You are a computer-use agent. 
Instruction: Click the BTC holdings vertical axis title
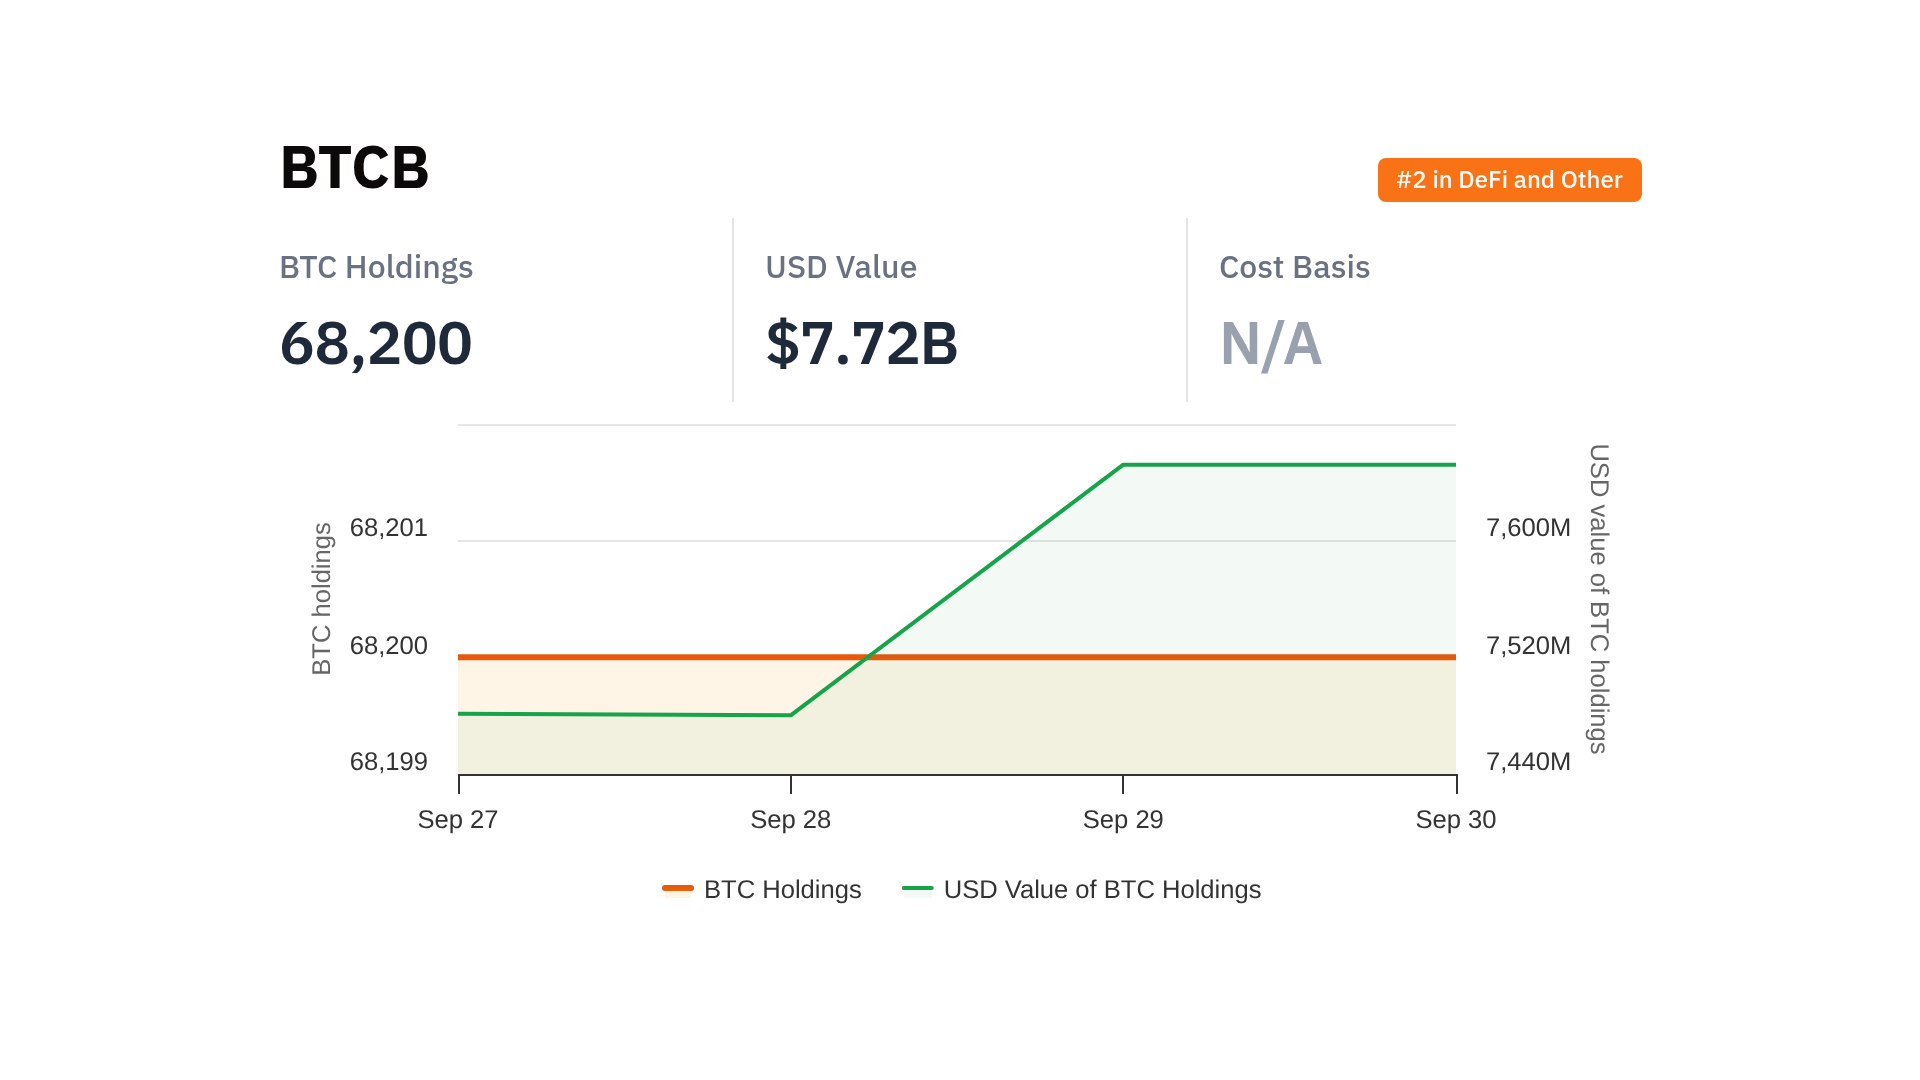pos(321,598)
